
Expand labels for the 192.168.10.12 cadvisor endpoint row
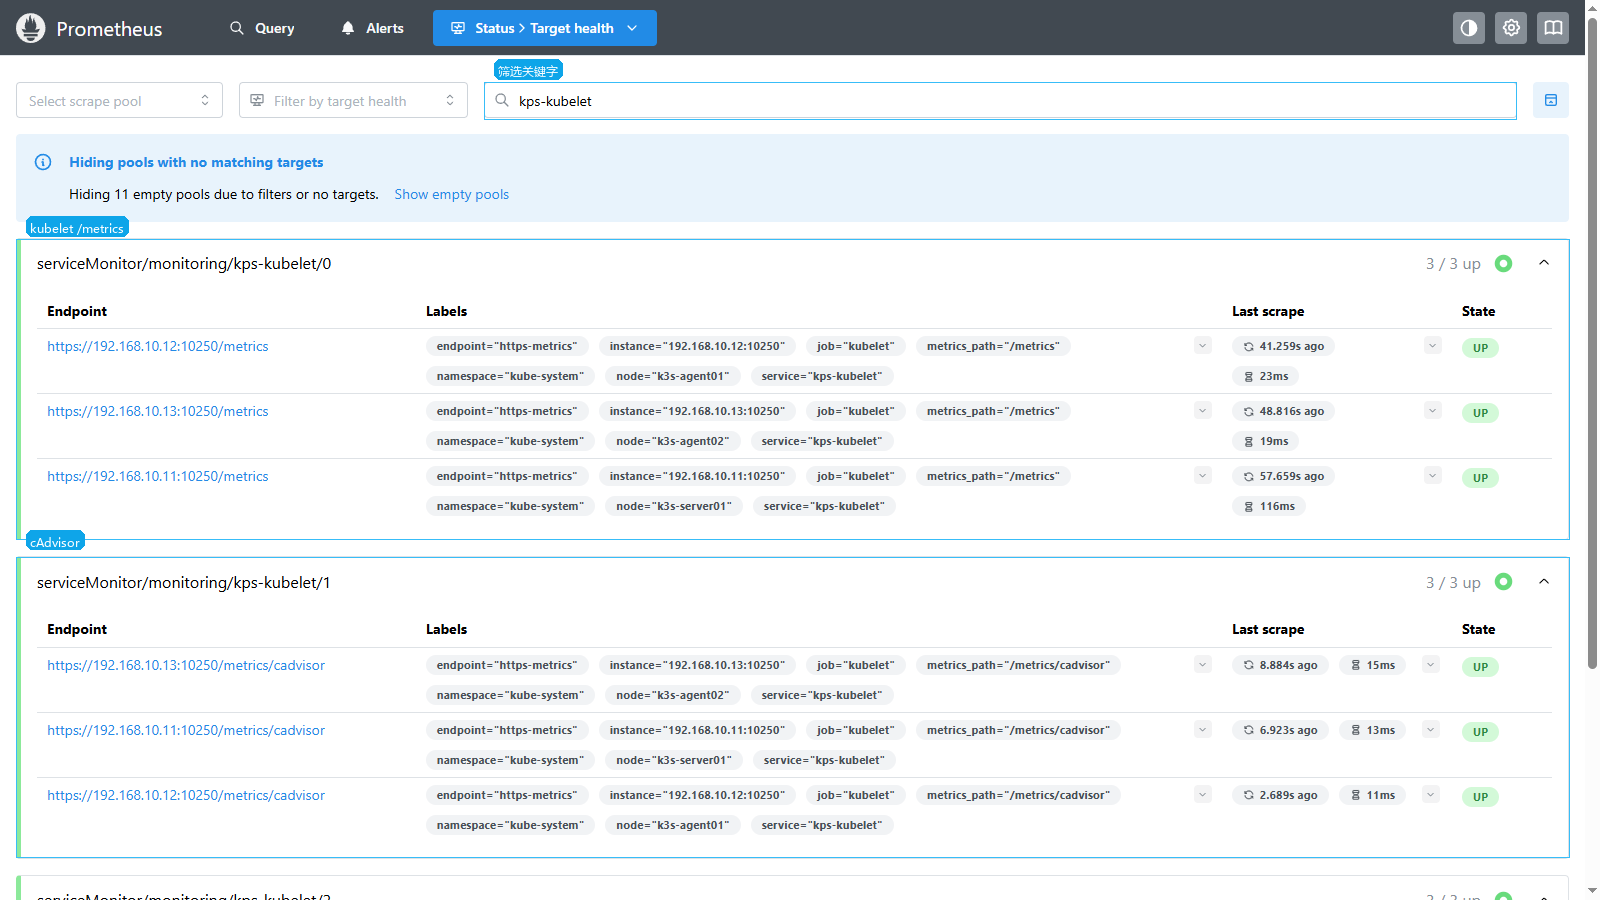point(1203,795)
